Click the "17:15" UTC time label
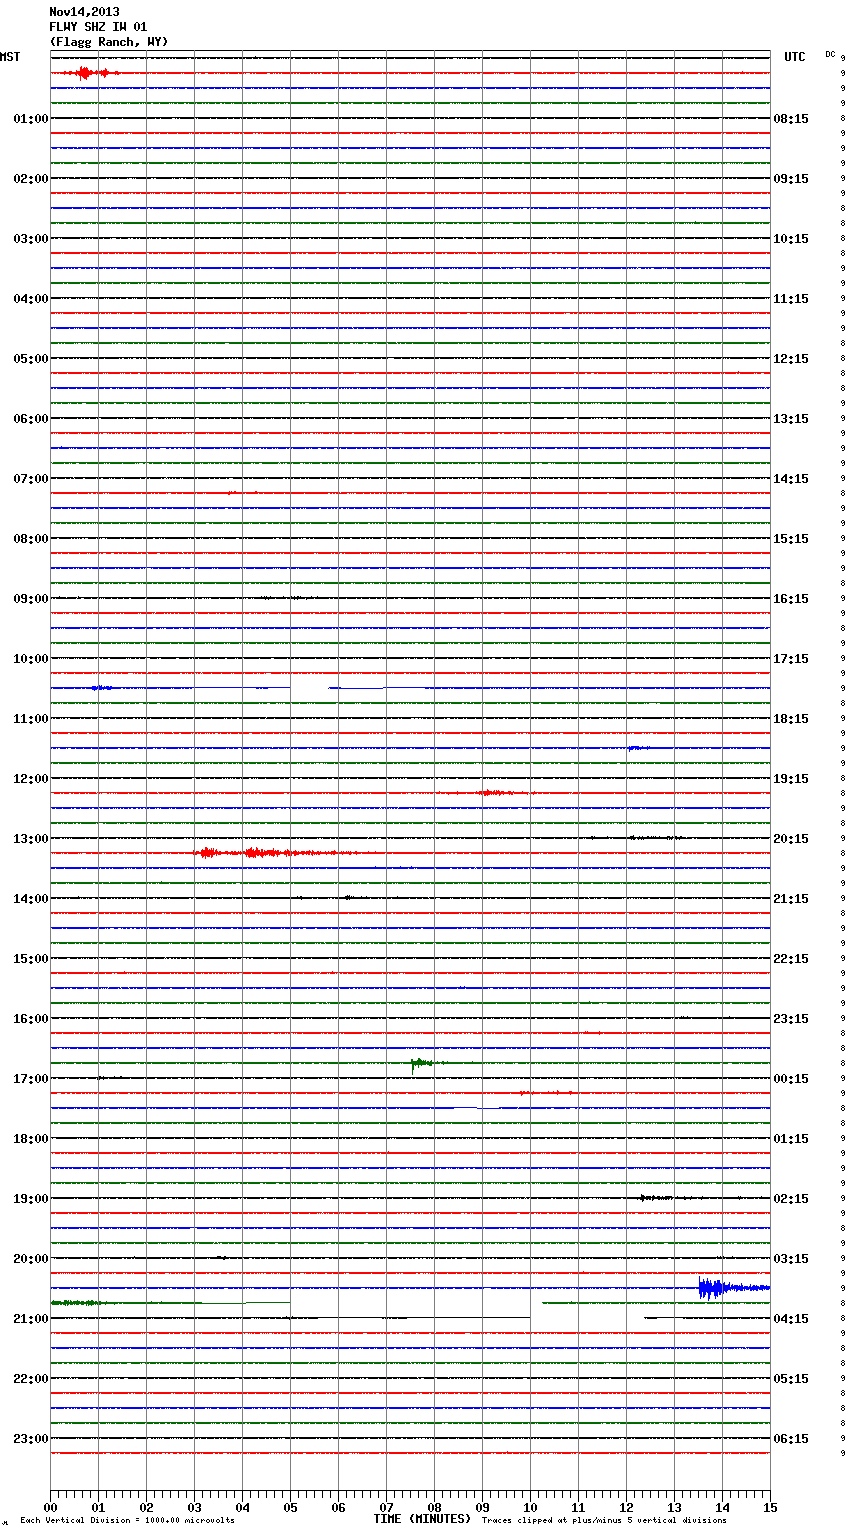This screenshot has height=1534, width=850. click(791, 659)
